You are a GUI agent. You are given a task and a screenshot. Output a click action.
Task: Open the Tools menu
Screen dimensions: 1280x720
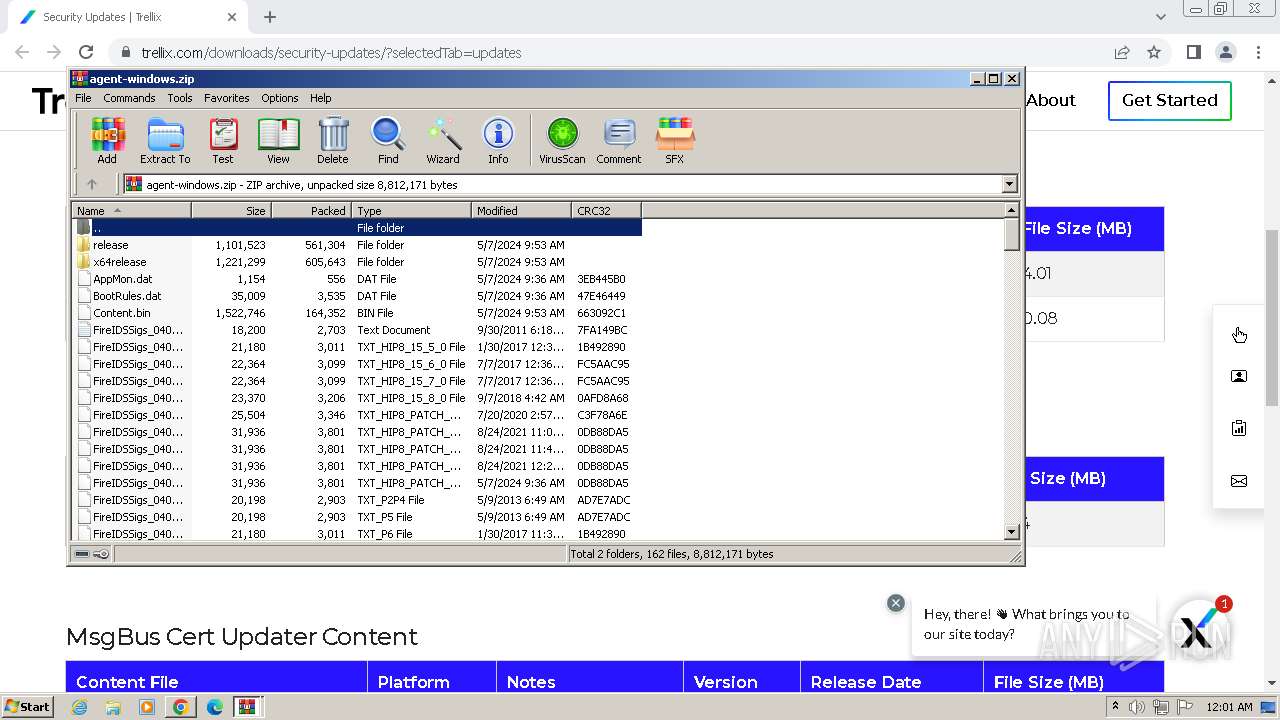(180, 98)
